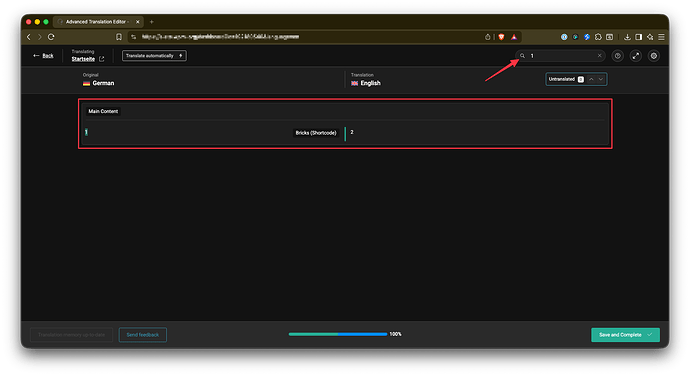Click the Translate automatically button
This screenshot has width=690, height=375.
pyautogui.click(x=154, y=56)
